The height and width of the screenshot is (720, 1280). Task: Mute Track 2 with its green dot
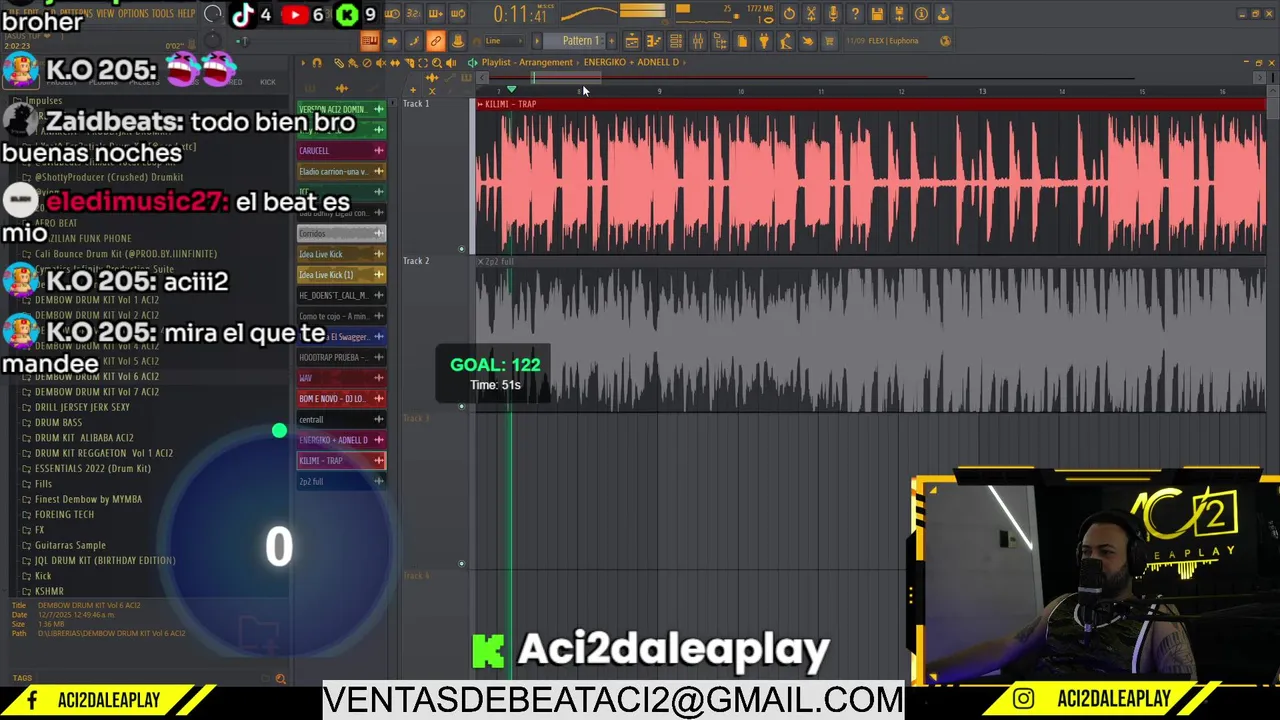pos(461,406)
